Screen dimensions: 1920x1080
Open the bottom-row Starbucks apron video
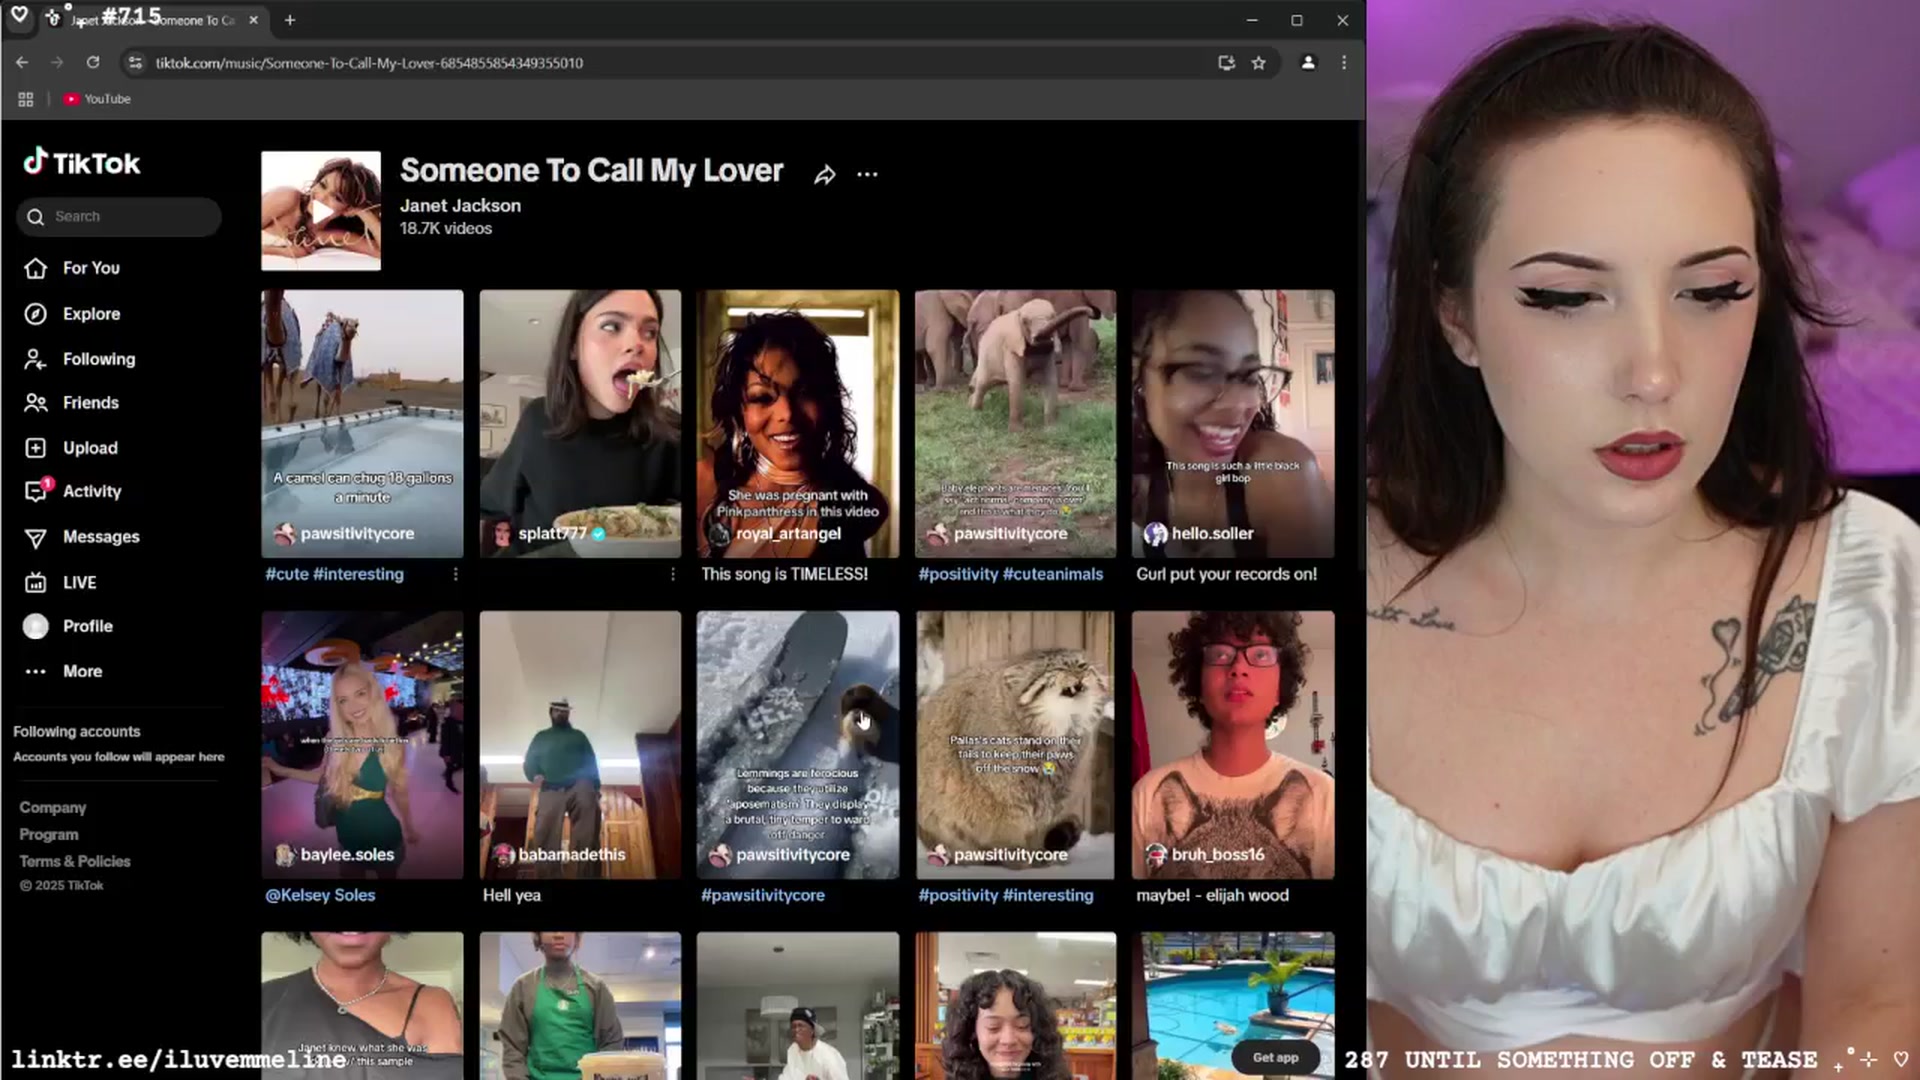(580, 1005)
